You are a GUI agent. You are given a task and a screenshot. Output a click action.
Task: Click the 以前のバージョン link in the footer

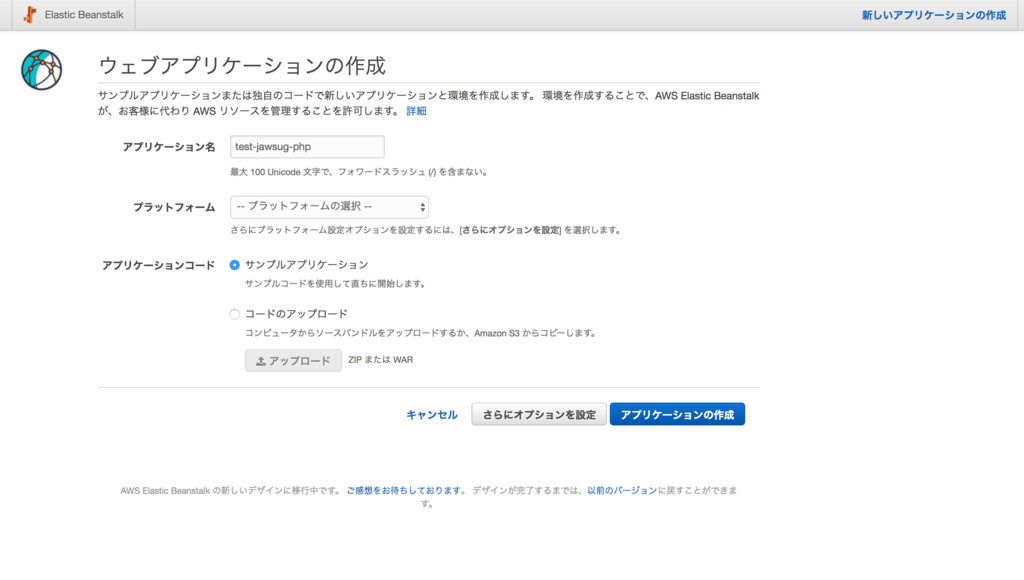pos(622,491)
